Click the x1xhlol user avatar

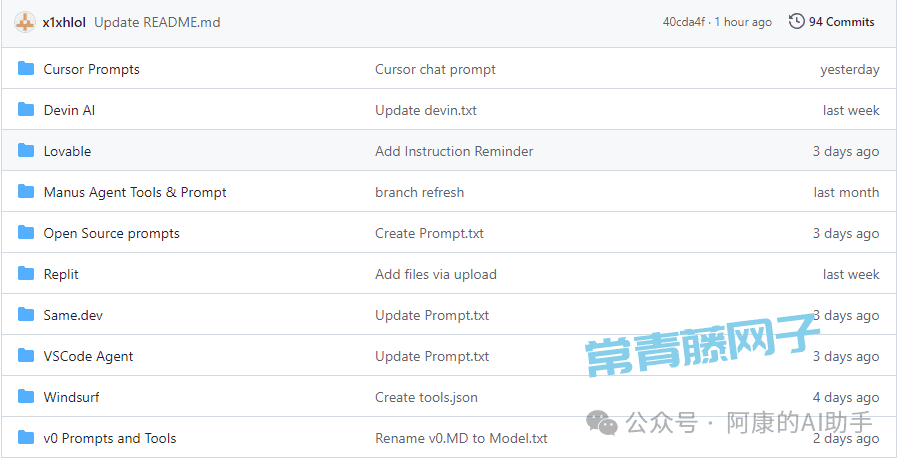pos(25,22)
